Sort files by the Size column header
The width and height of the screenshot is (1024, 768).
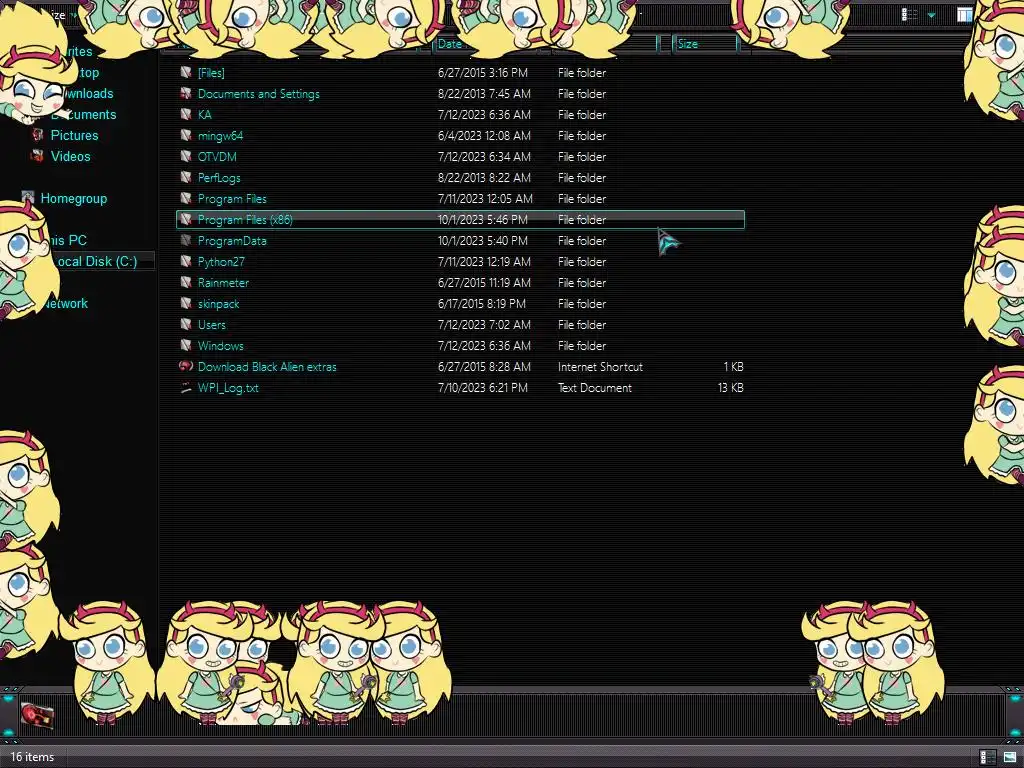pos(687,44)
